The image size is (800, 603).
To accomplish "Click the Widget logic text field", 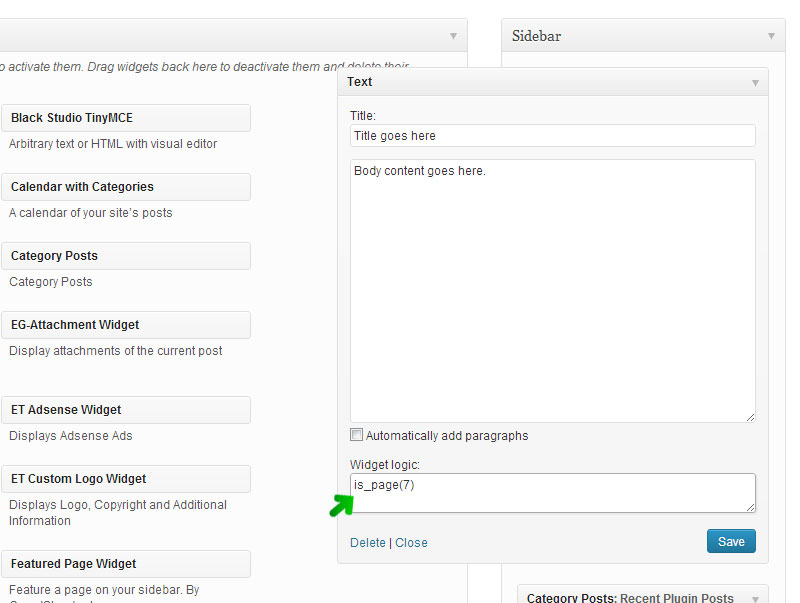I will click(x=552, y=493).
